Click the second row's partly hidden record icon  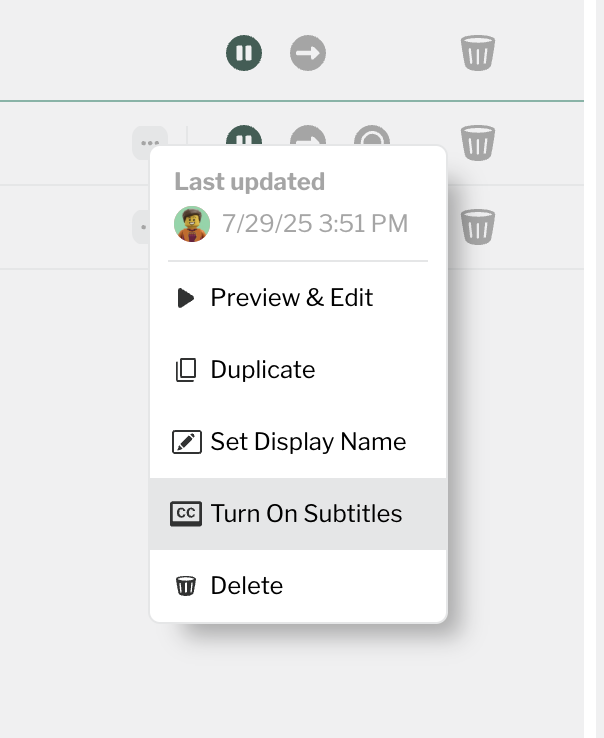coord(372,136)
